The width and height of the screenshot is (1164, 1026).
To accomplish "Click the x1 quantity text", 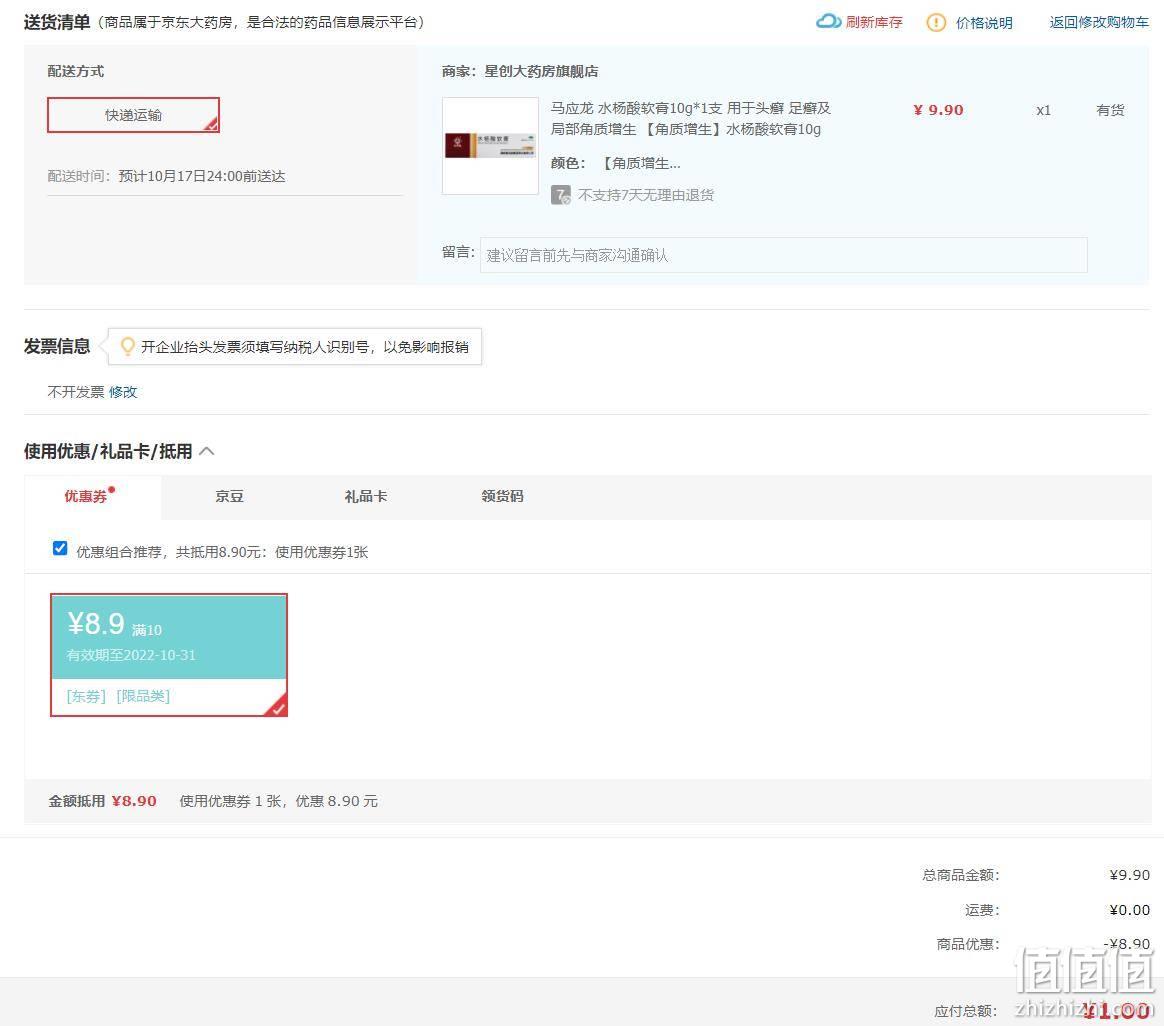I will pos(1043,111).
